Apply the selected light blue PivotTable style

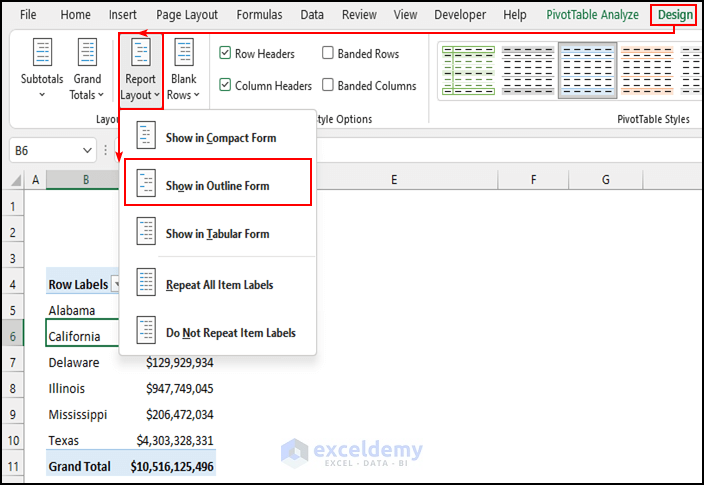tap(588, 71)
